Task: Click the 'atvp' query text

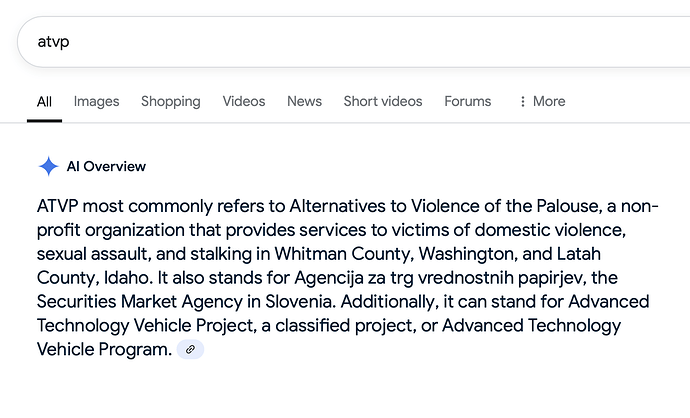Action: tap(54, 42)
